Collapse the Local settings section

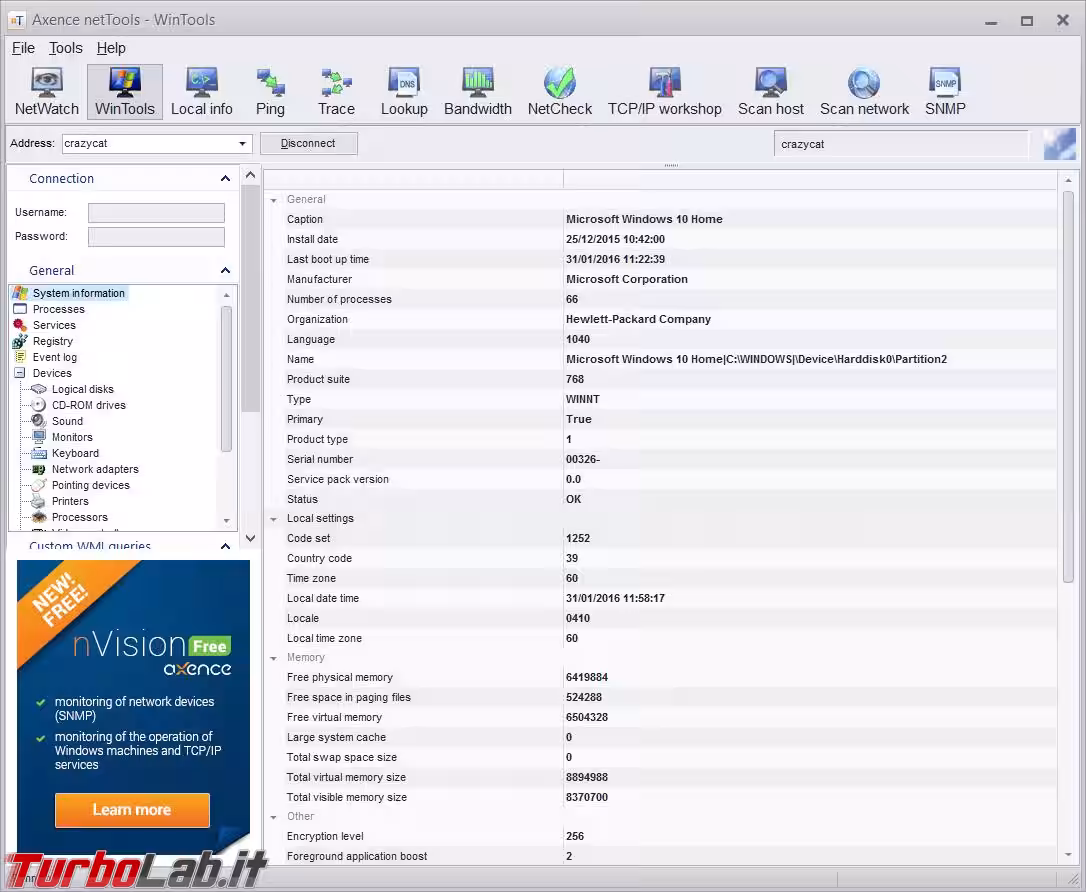coord(274,519)
